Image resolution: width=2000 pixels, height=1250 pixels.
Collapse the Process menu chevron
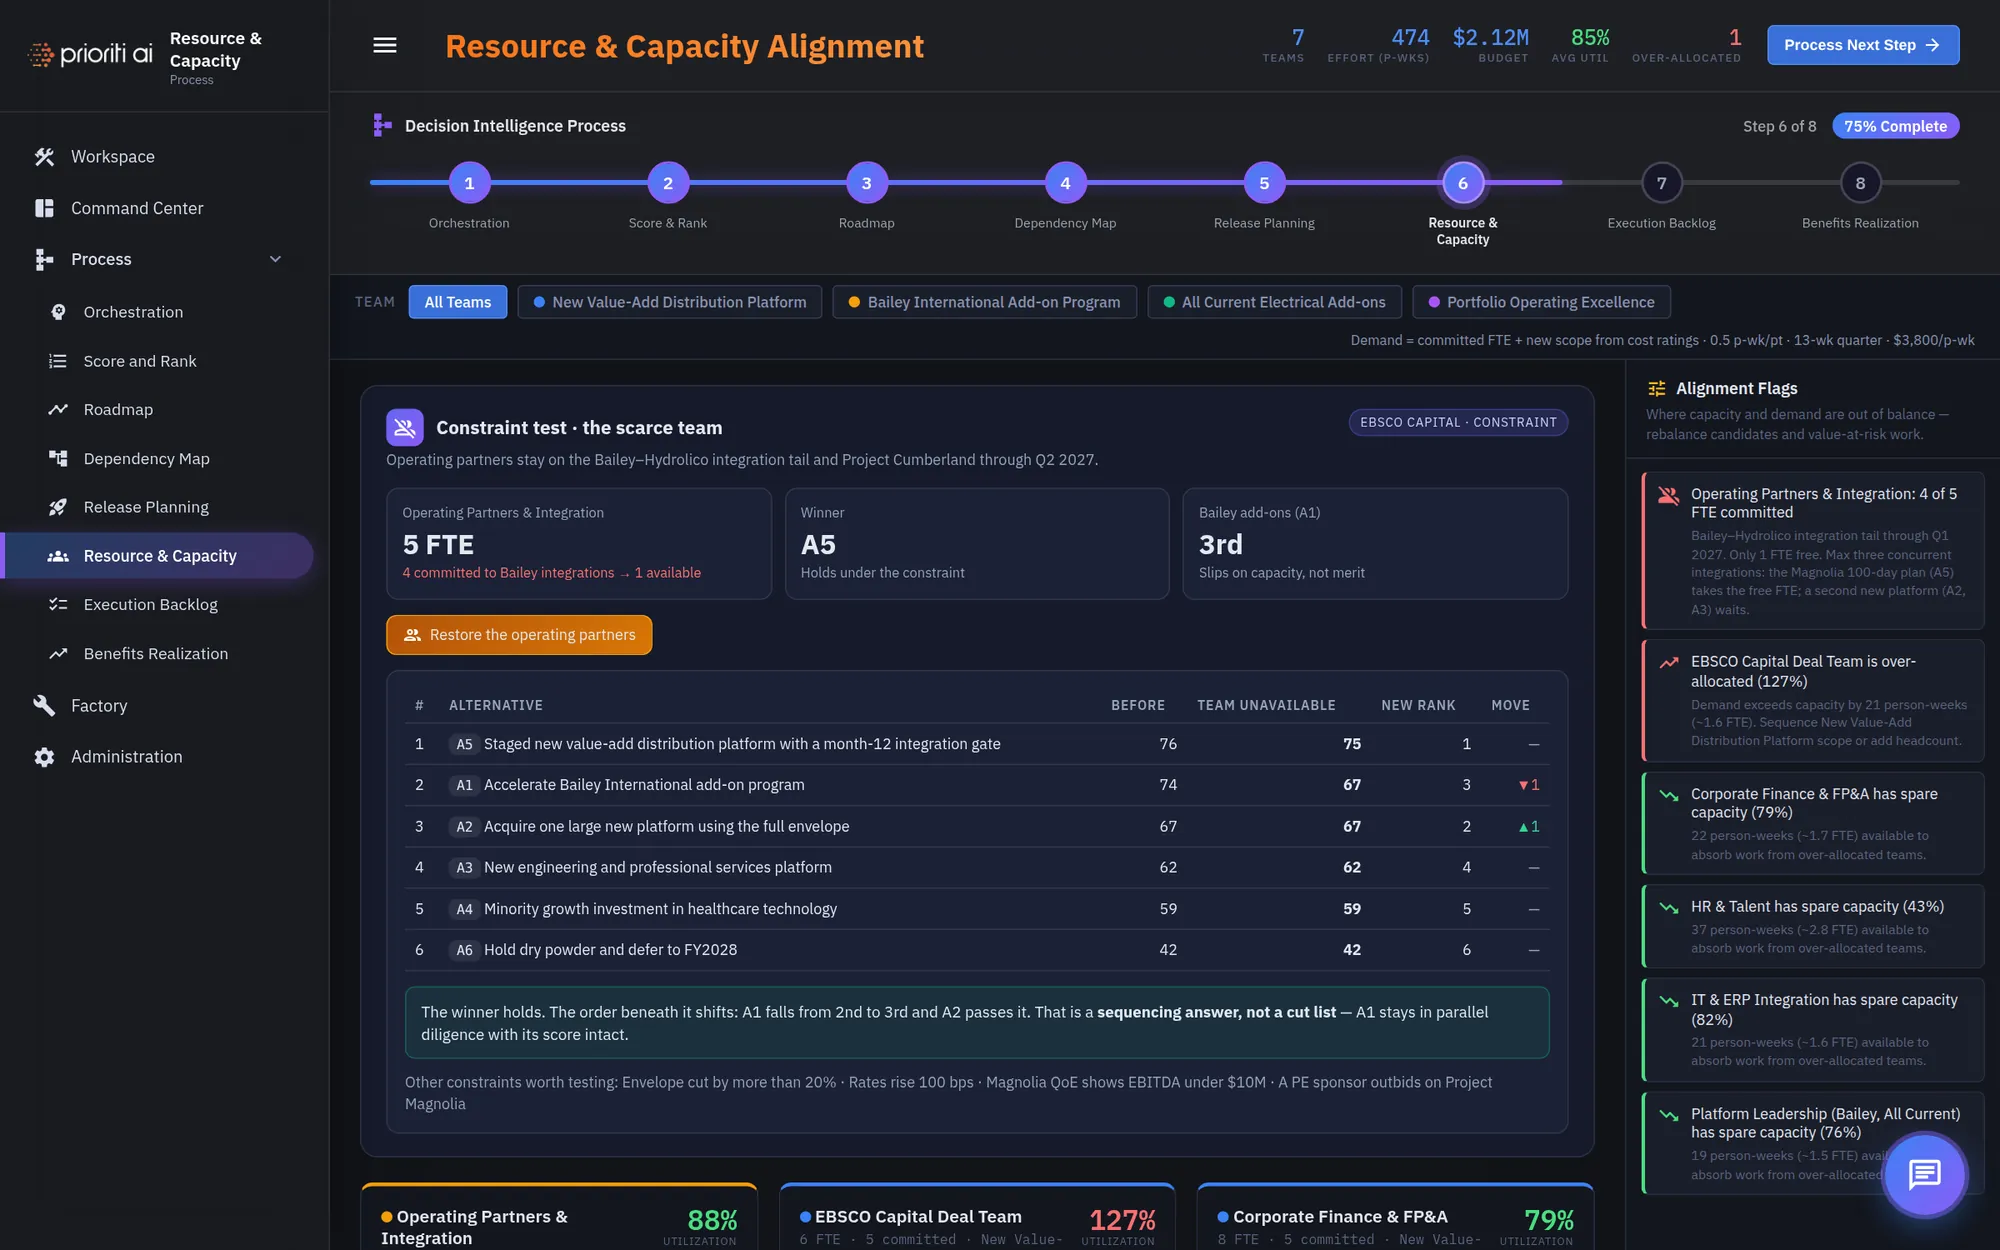point(275,260)
